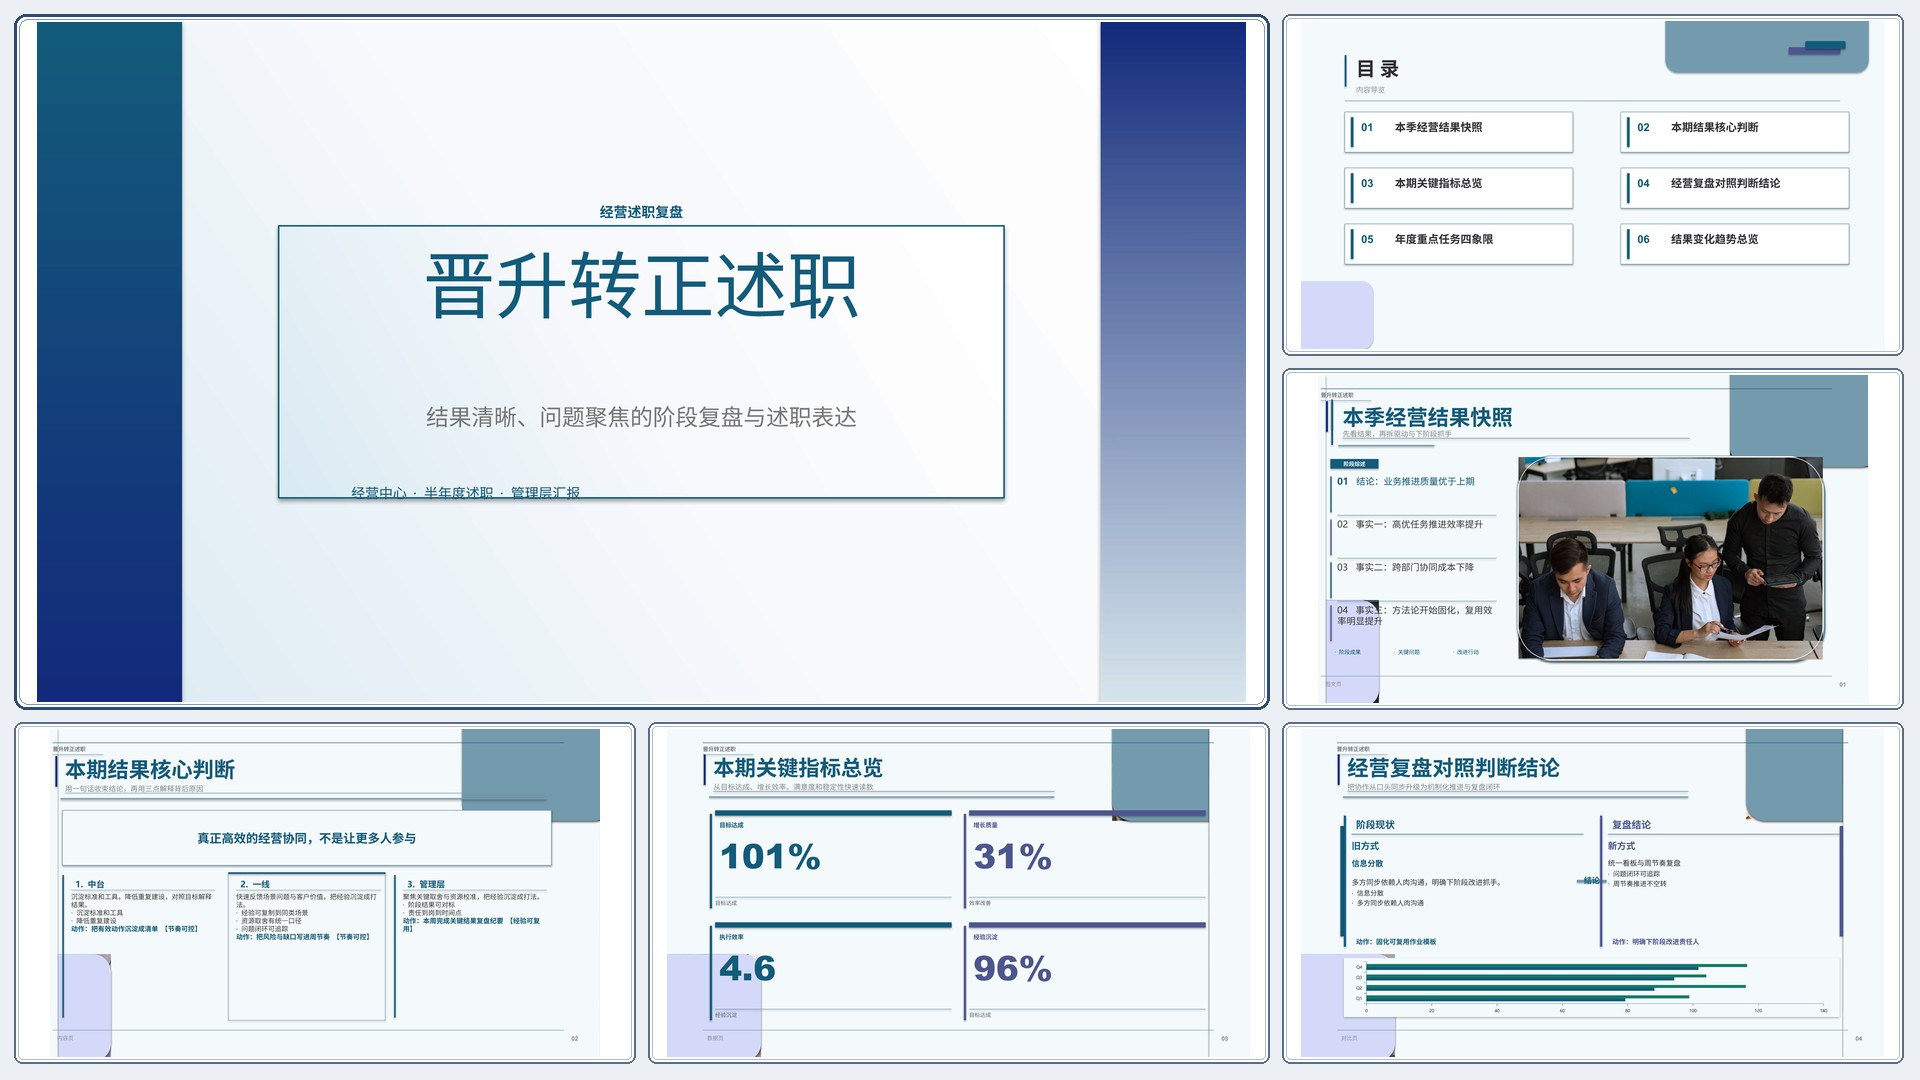1920x1080 pixels.
Task: Click contents entry 06 结果变化趋势总览
Action: tap(1735, 244)
